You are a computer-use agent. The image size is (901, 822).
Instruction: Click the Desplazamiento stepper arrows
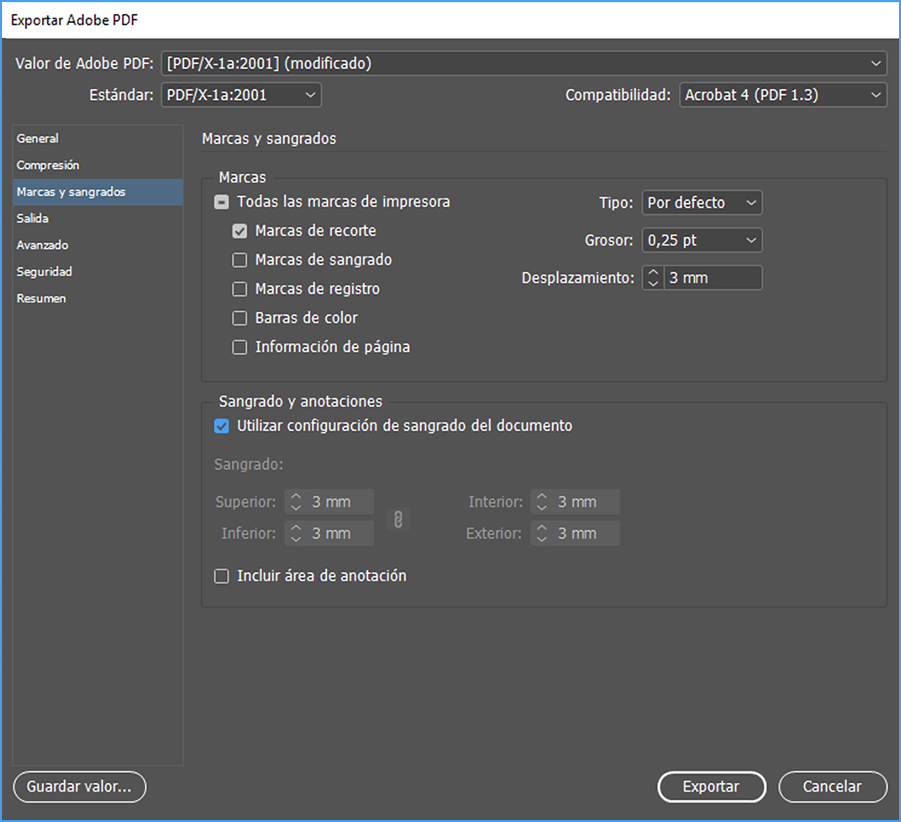coord(653,278)
